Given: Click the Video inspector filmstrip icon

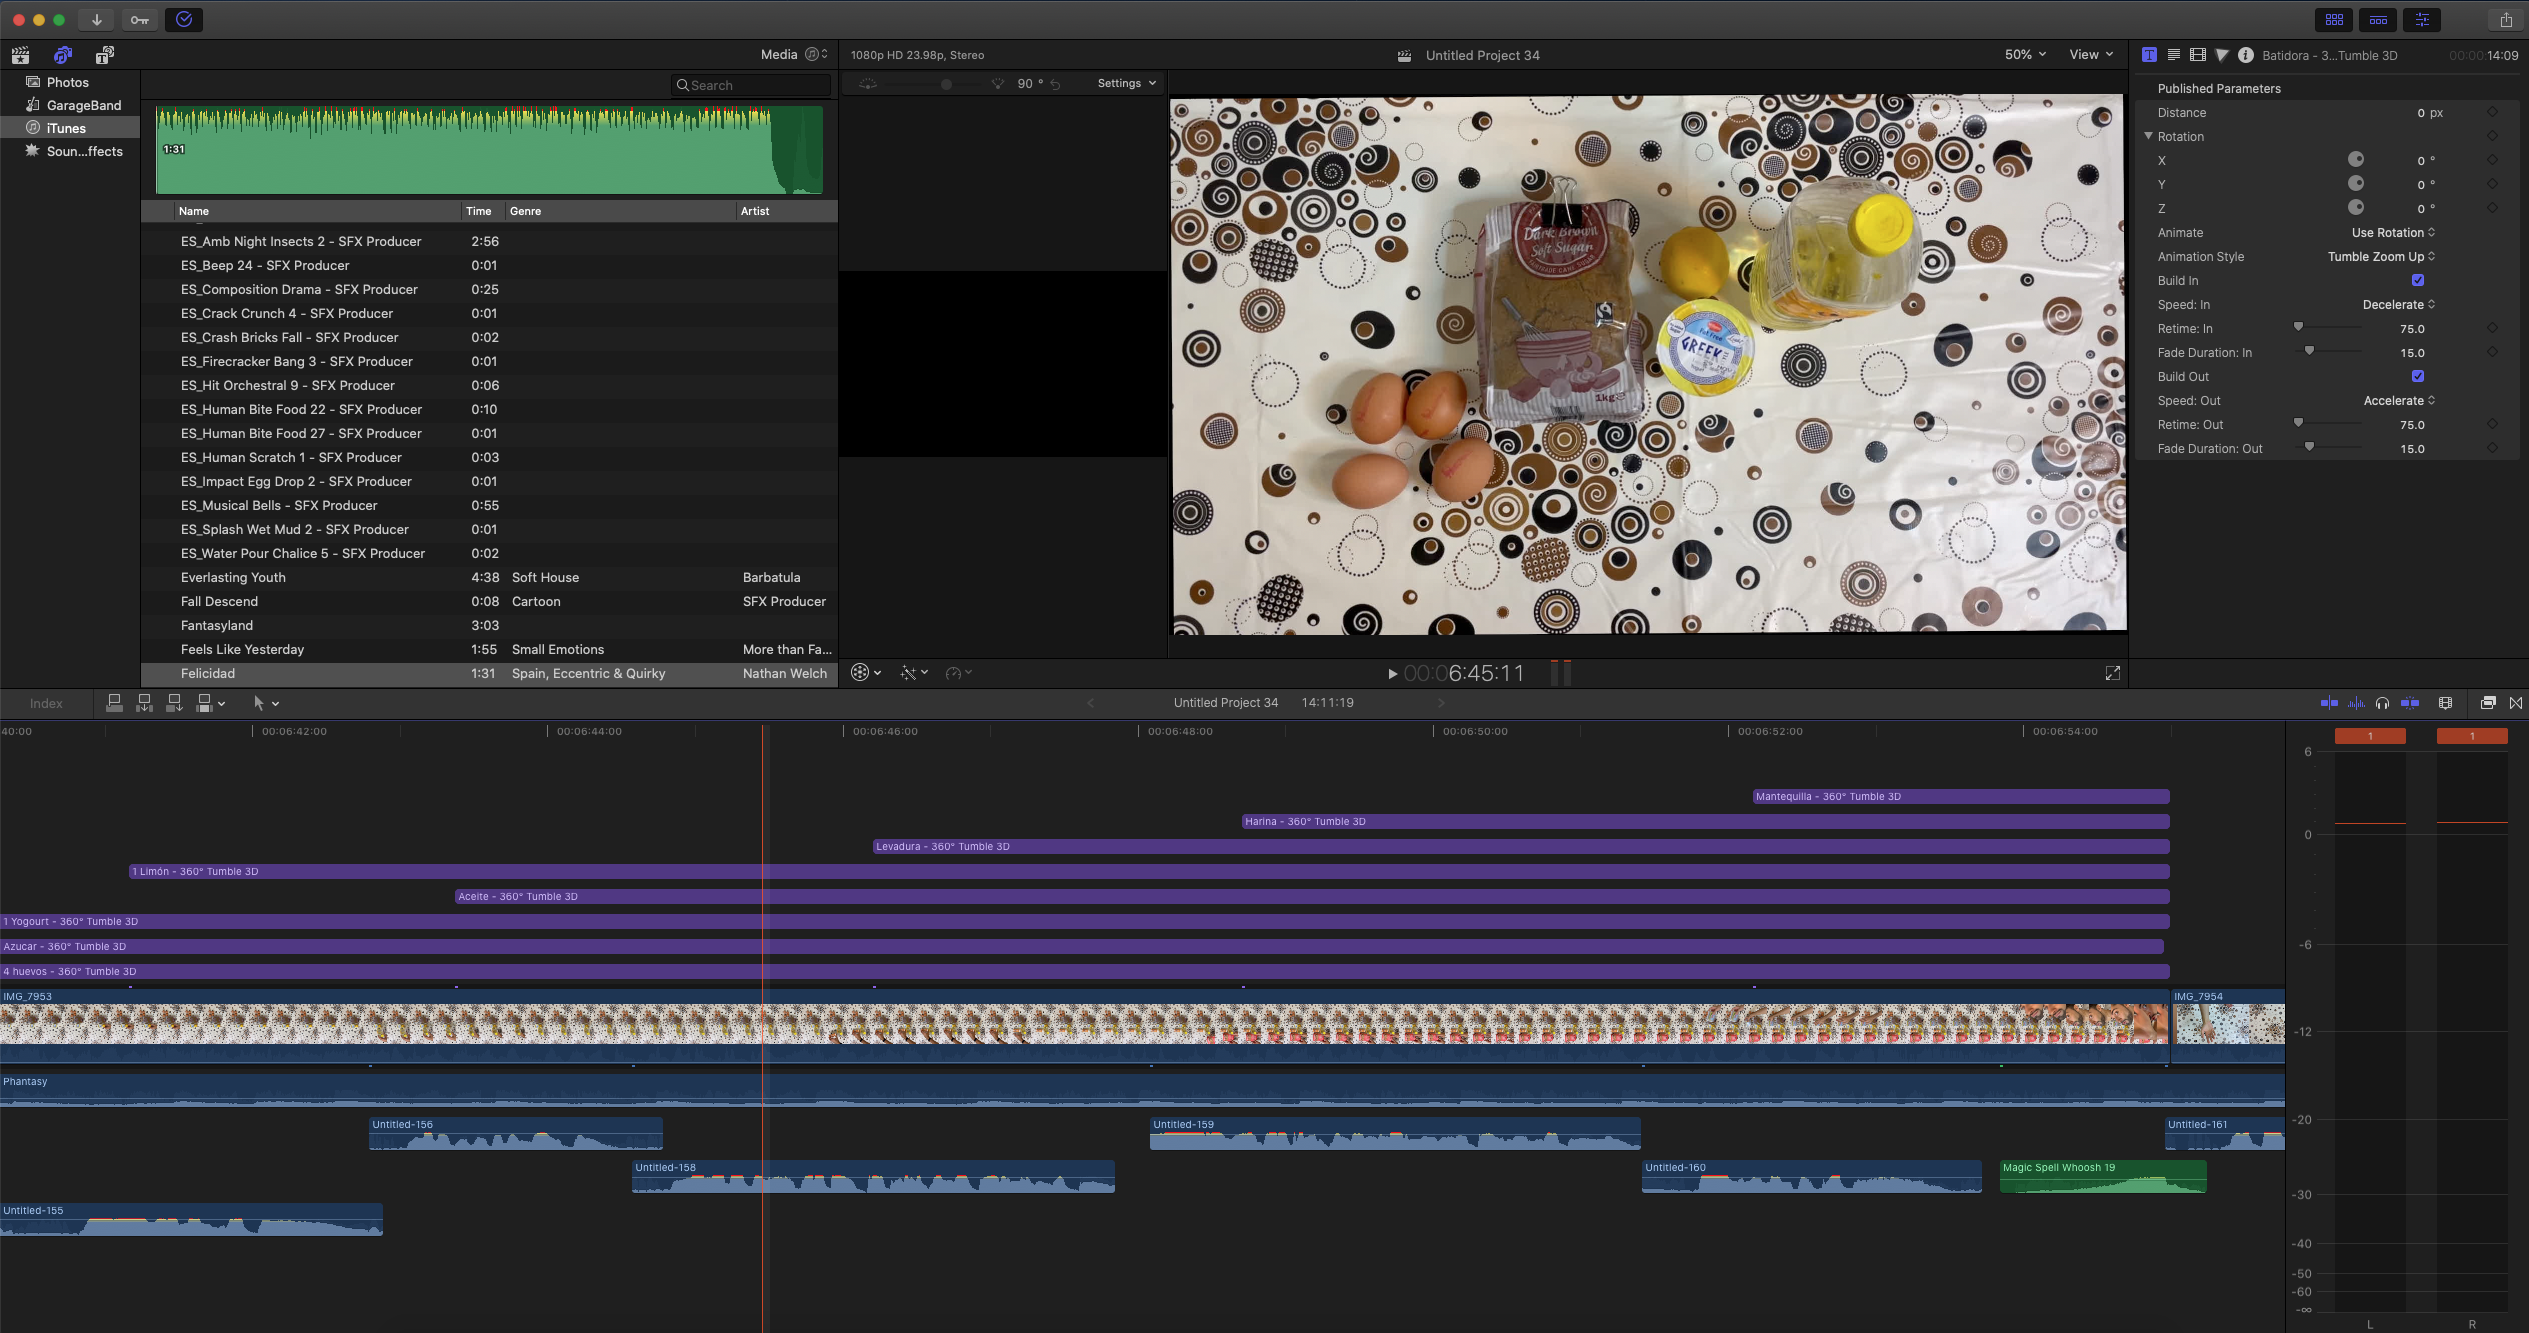Looking at the screenshot, I should (x=2197, y=55).
